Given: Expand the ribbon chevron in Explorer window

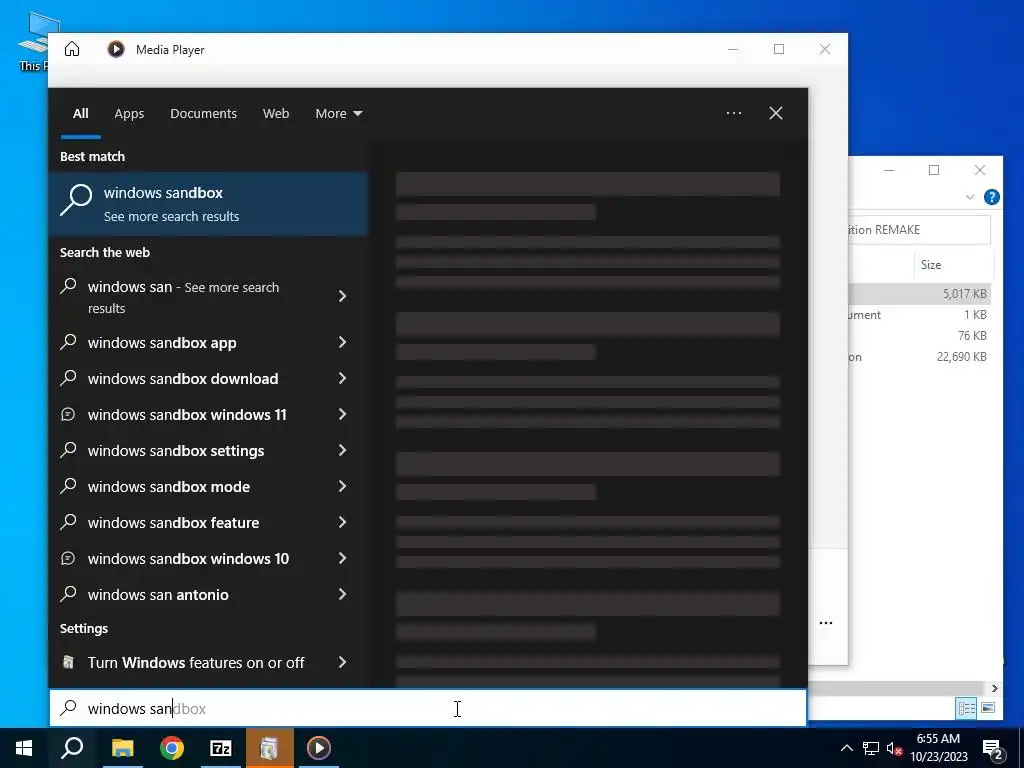Looking at the screenshot, I should (970, 197).
